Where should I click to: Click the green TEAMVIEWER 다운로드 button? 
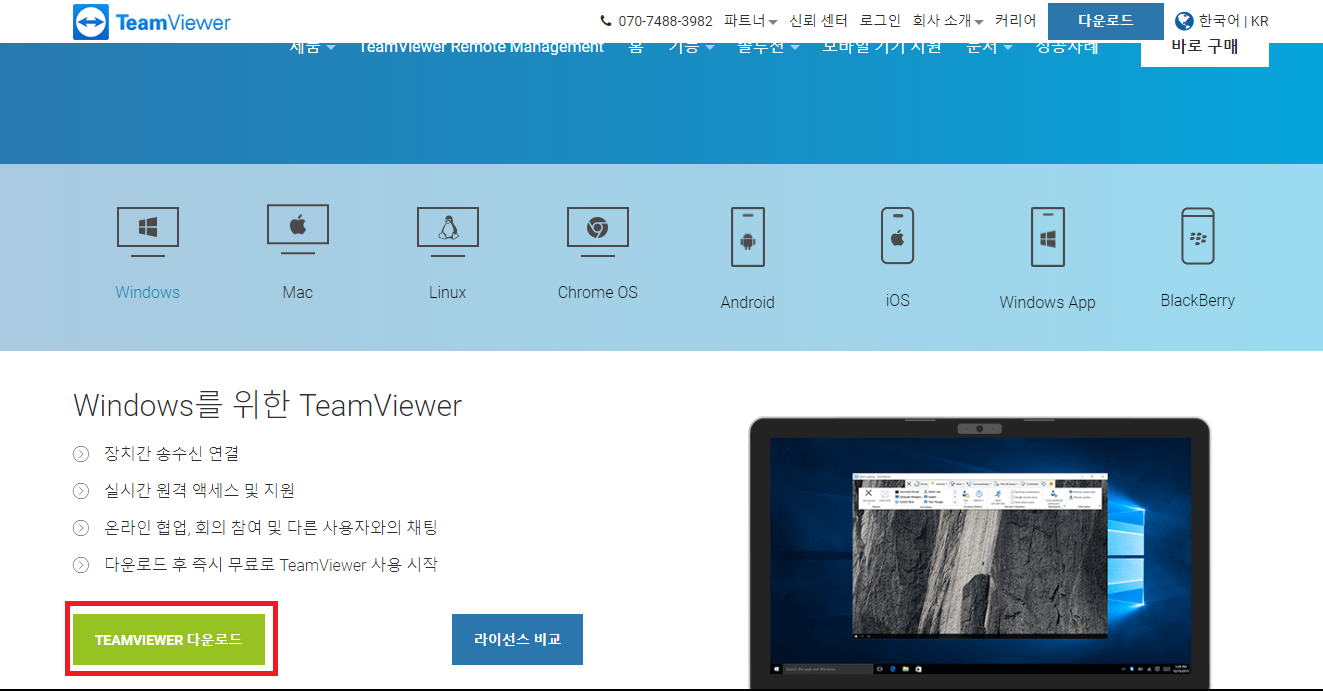pos(169,639)
